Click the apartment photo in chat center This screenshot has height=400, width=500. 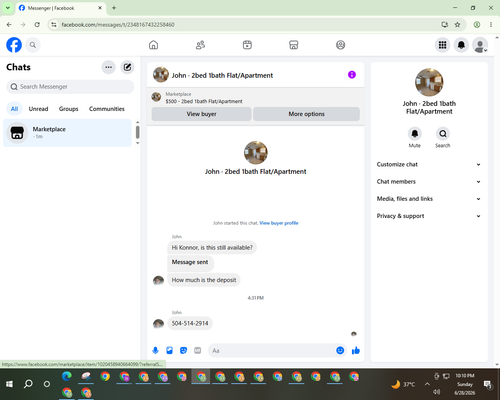coord(256,153)
